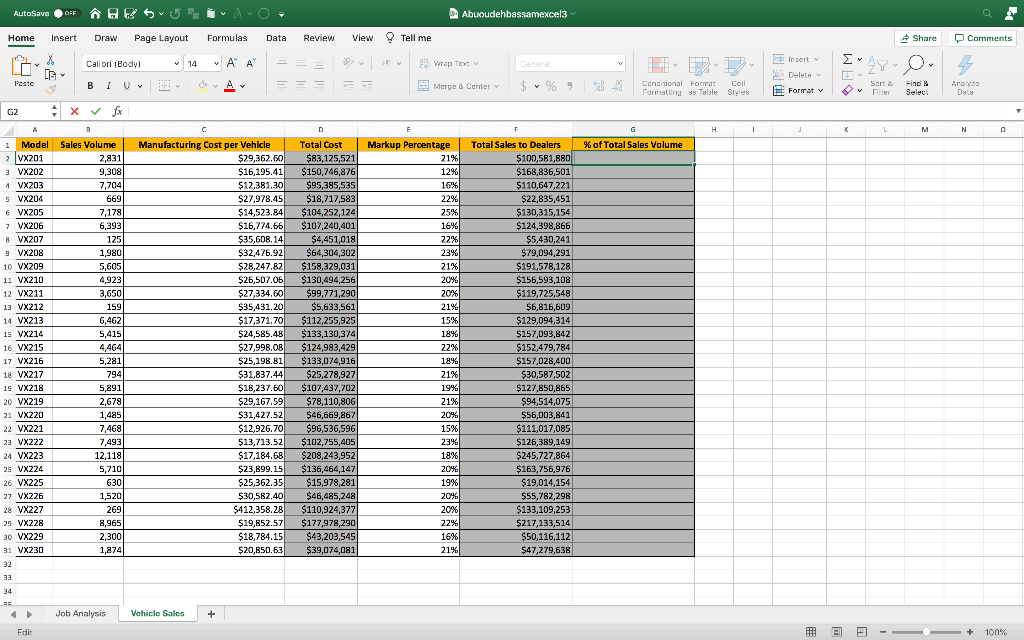Click the Copy icon
This screenshot has width=1024, height=640.
(50, 74)
